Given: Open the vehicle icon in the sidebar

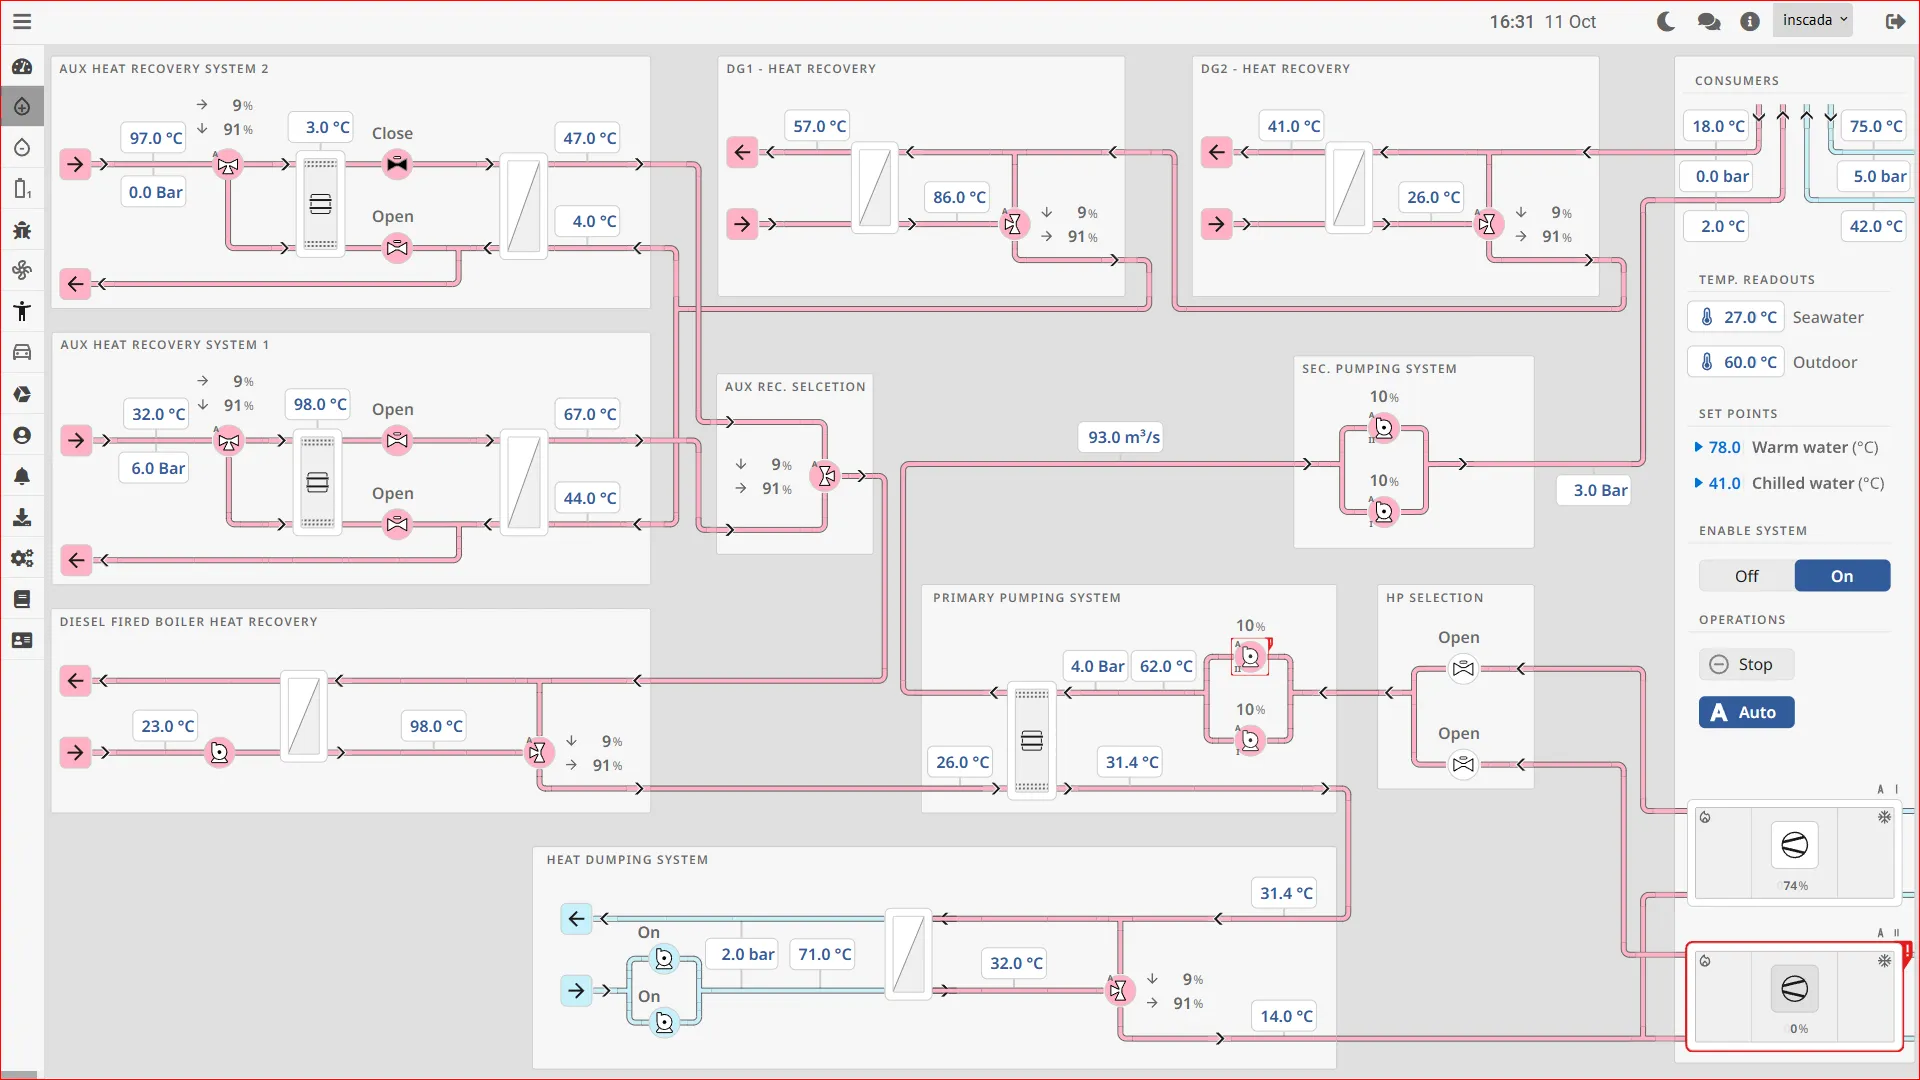Looking at the screenshot, I should (22, 352).
